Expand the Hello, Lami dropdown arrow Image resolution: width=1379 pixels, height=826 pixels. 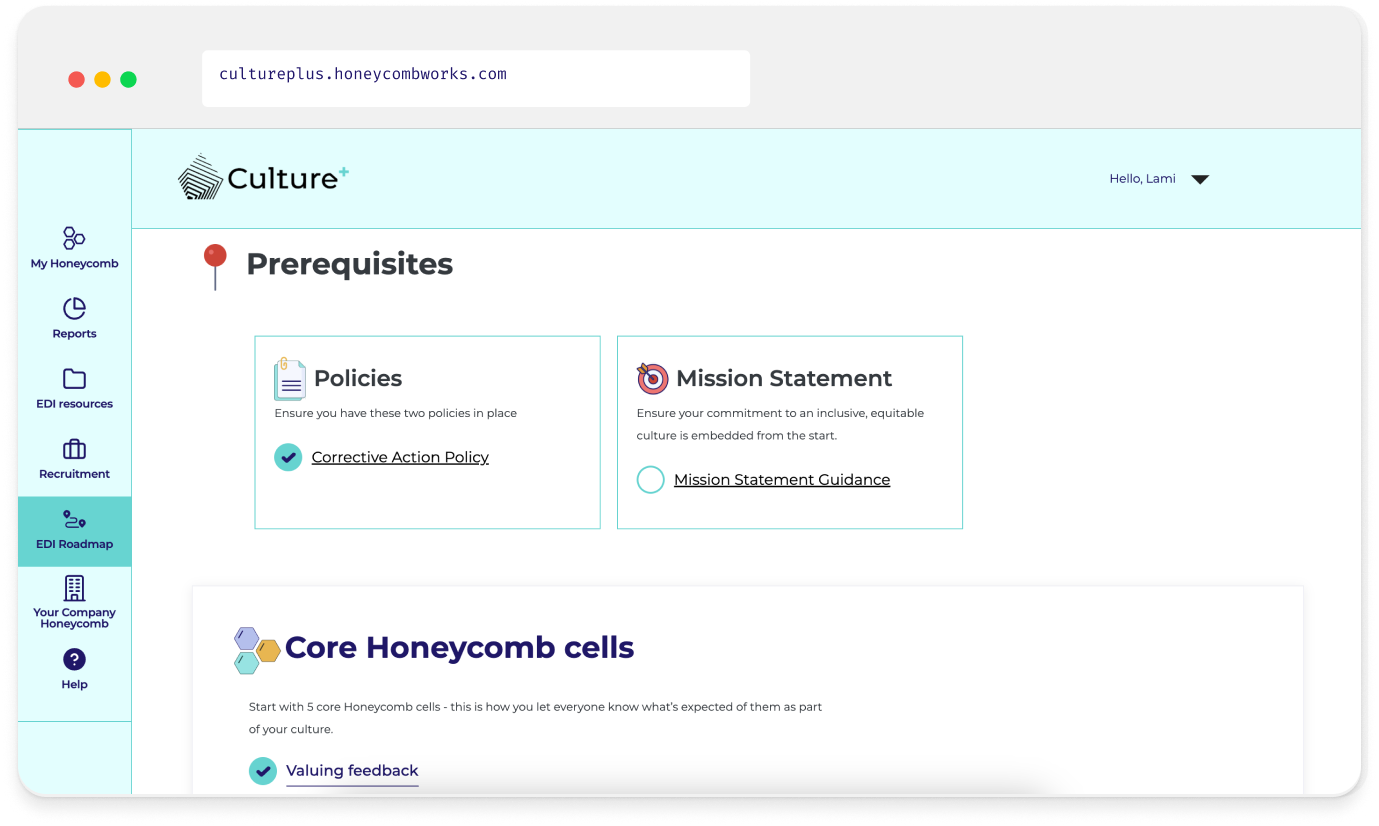[1200, 180]
